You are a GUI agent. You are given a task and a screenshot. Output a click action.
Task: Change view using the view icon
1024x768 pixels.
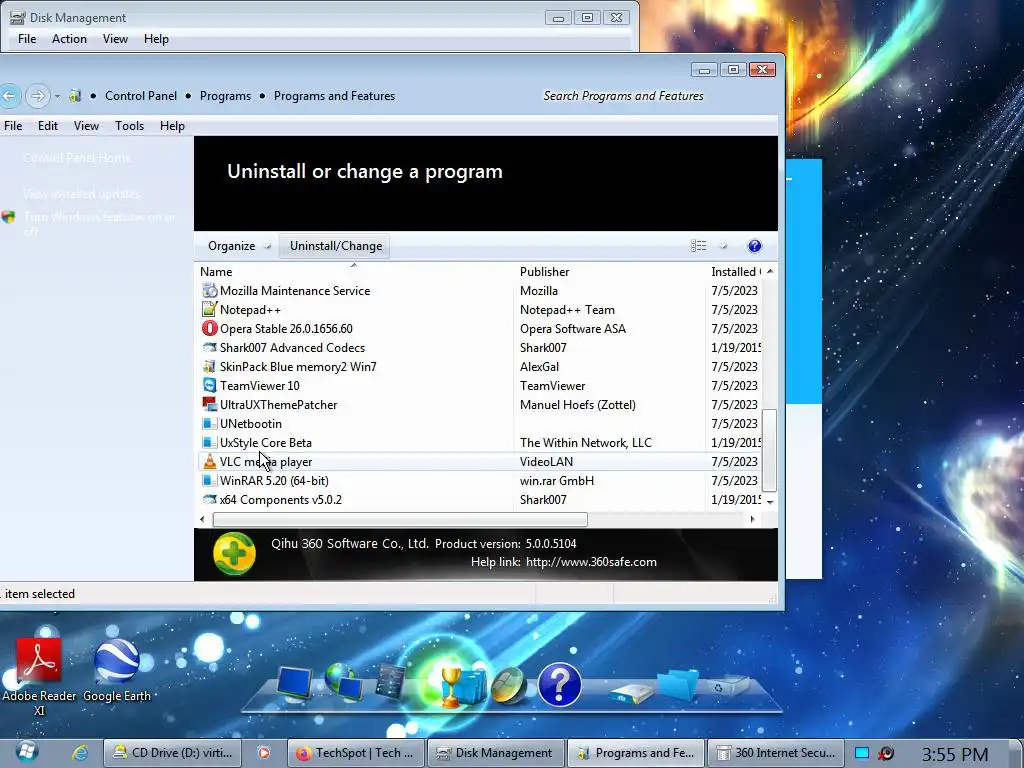click(698, 246)
